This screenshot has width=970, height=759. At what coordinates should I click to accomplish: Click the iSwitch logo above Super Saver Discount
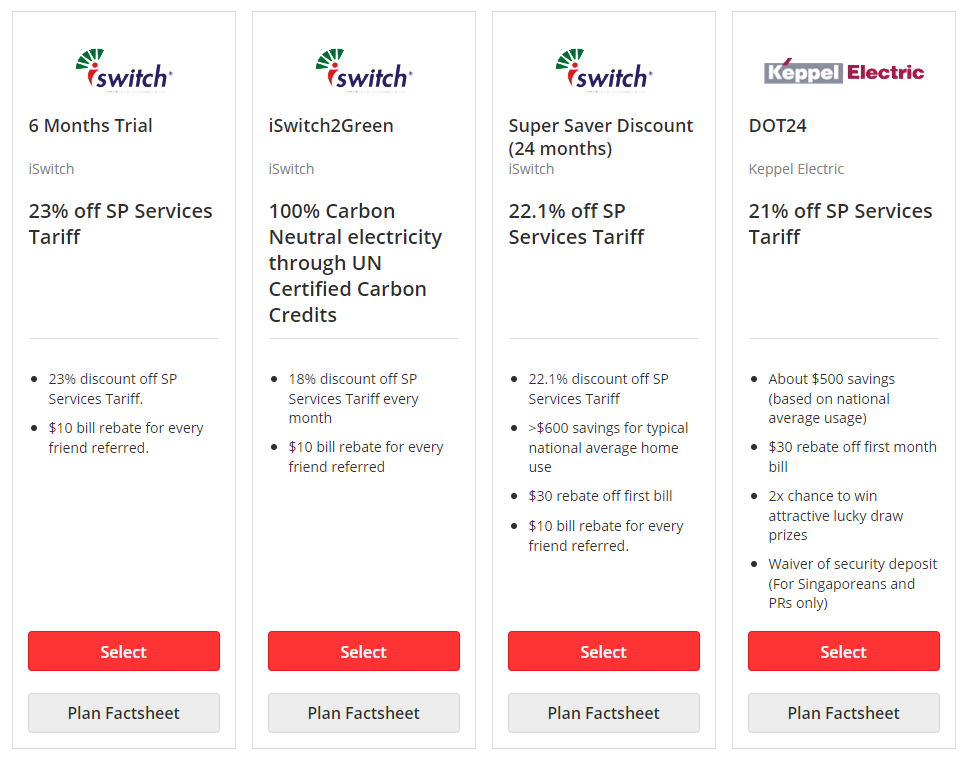tap(604, 70)
